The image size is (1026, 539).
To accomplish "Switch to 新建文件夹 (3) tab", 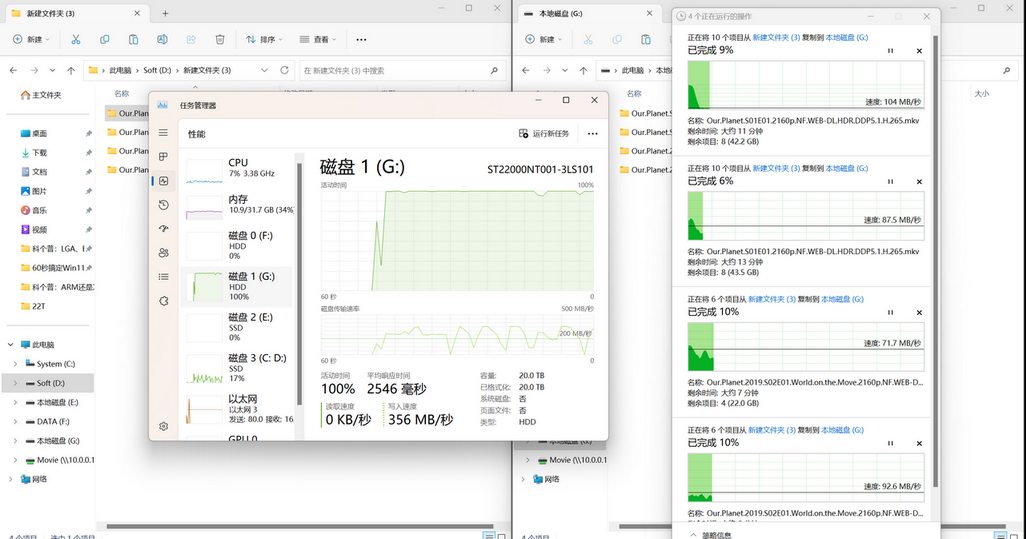I will [77, 13].
